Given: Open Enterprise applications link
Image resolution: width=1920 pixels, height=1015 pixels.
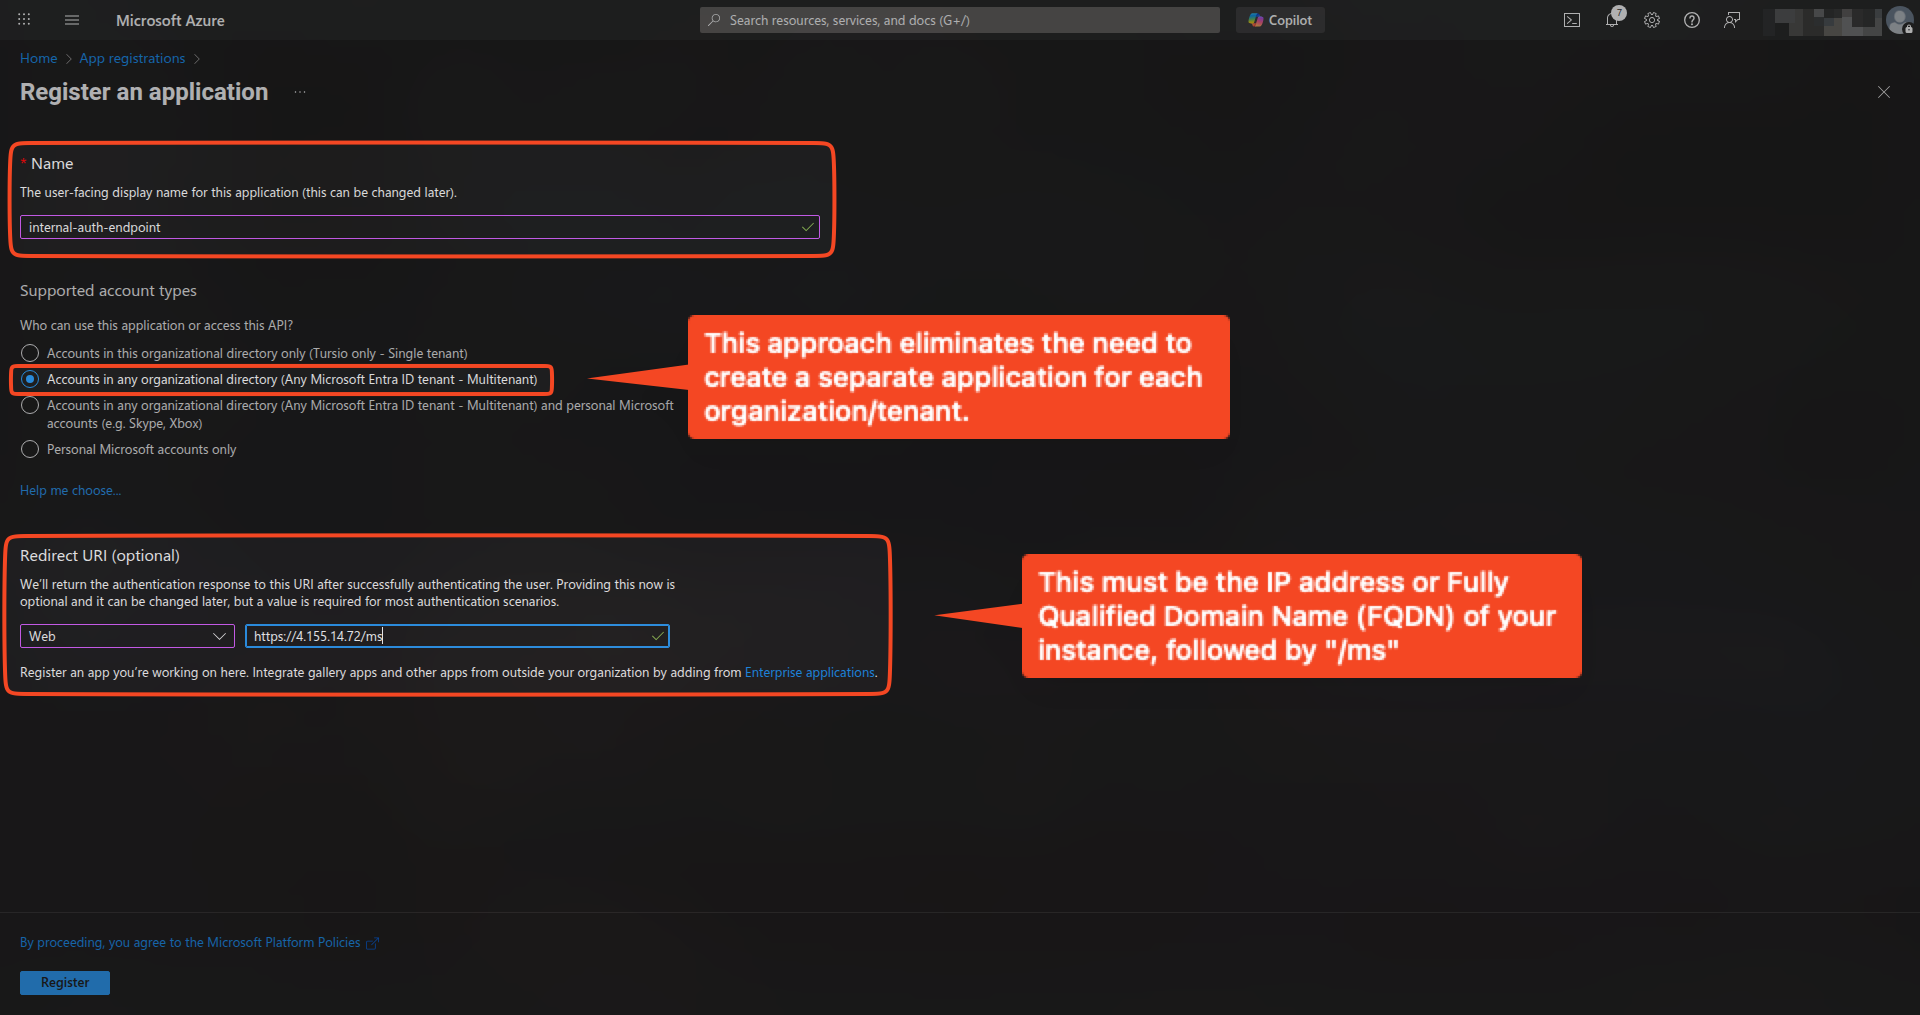Looking at the screenshot, I should (809, 672).
